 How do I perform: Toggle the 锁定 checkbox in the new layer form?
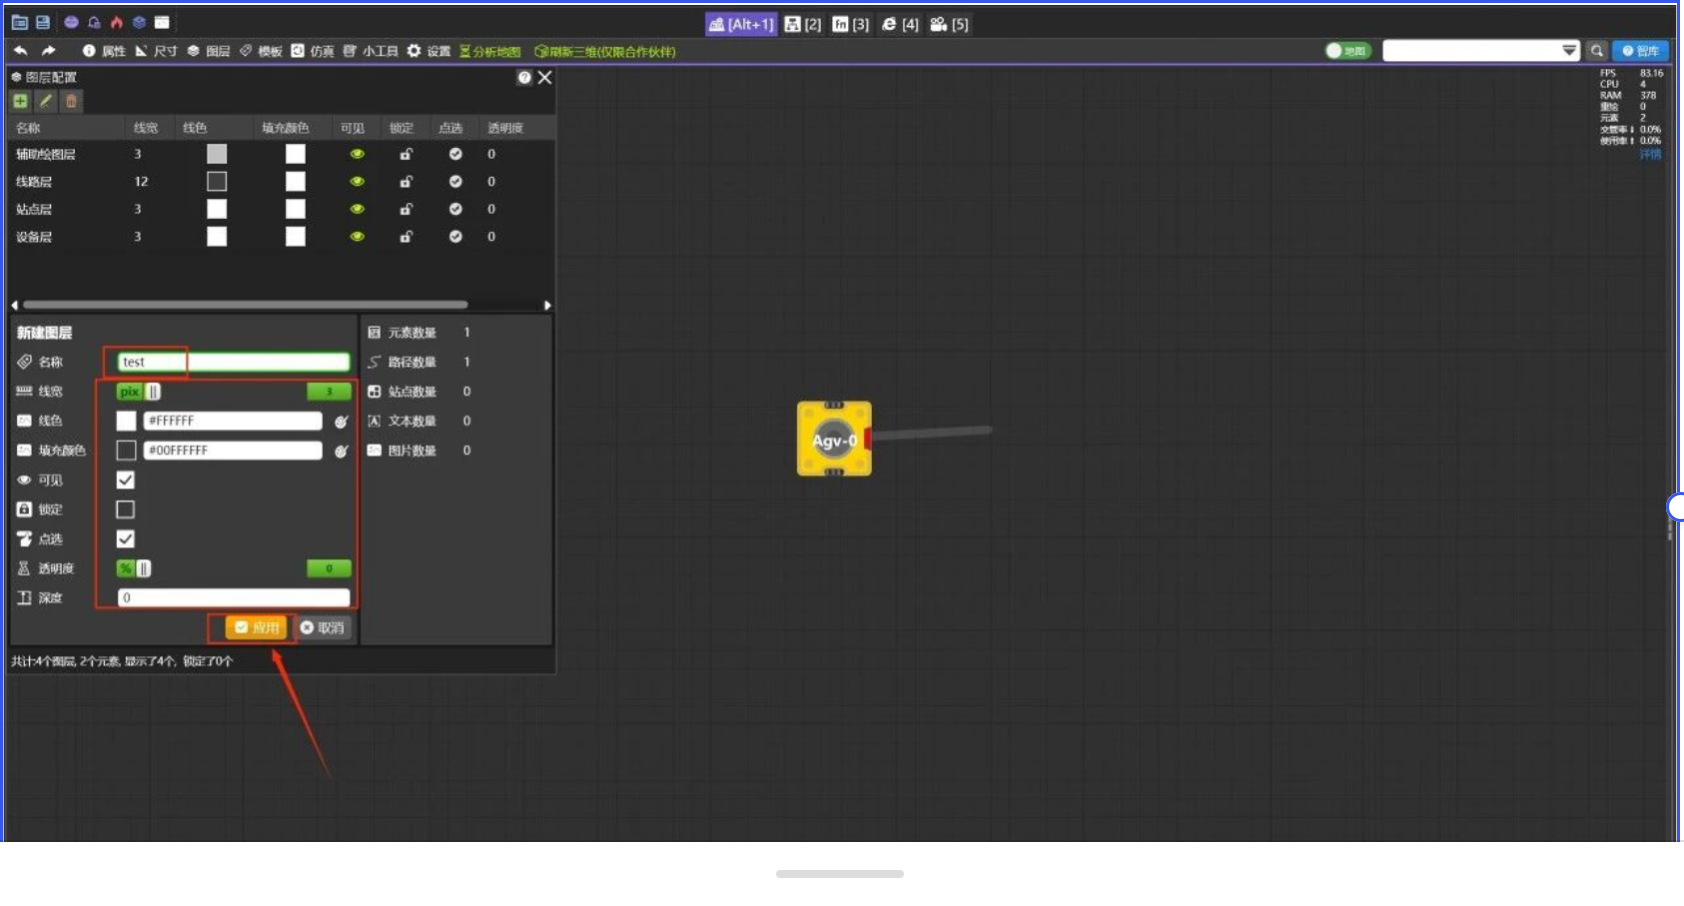click(126, 510)
